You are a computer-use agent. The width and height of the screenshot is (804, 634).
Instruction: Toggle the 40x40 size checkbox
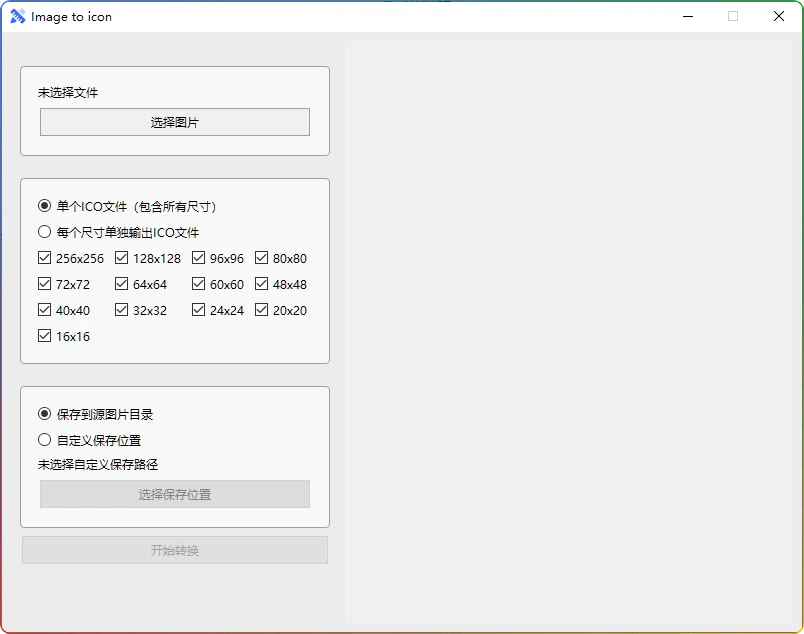[x=45, y=310]
